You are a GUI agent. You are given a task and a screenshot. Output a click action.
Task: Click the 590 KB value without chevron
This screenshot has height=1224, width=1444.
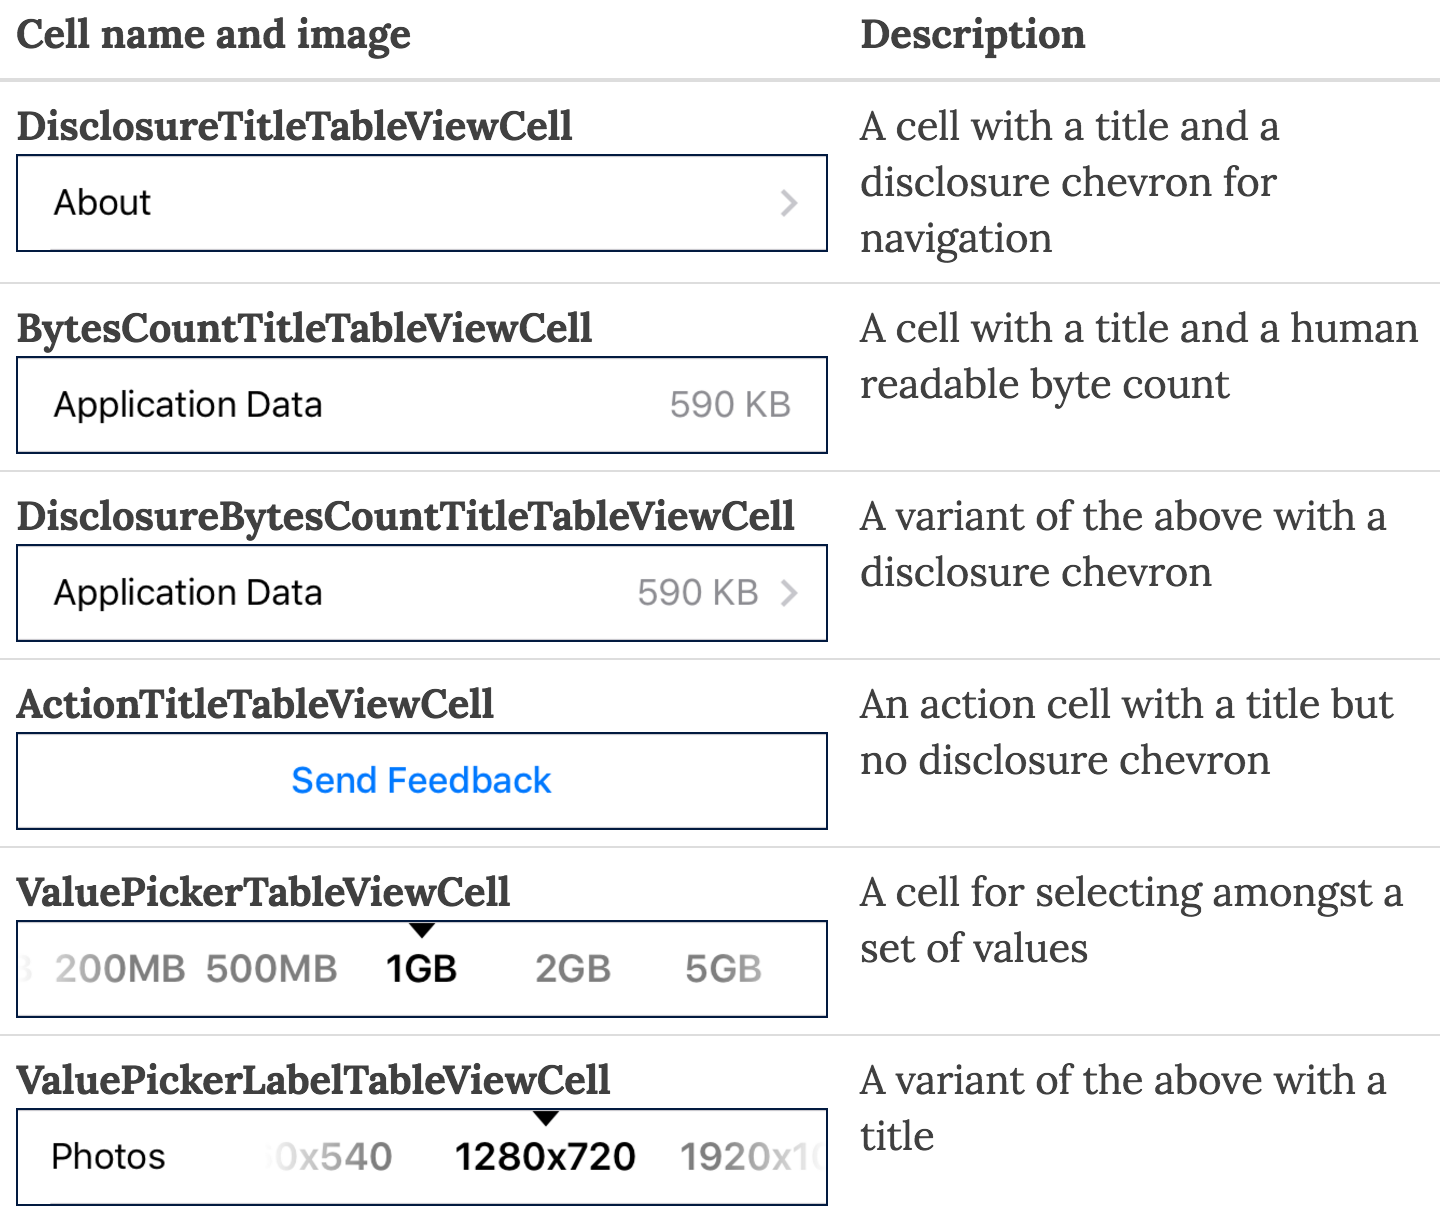point(730,405)
